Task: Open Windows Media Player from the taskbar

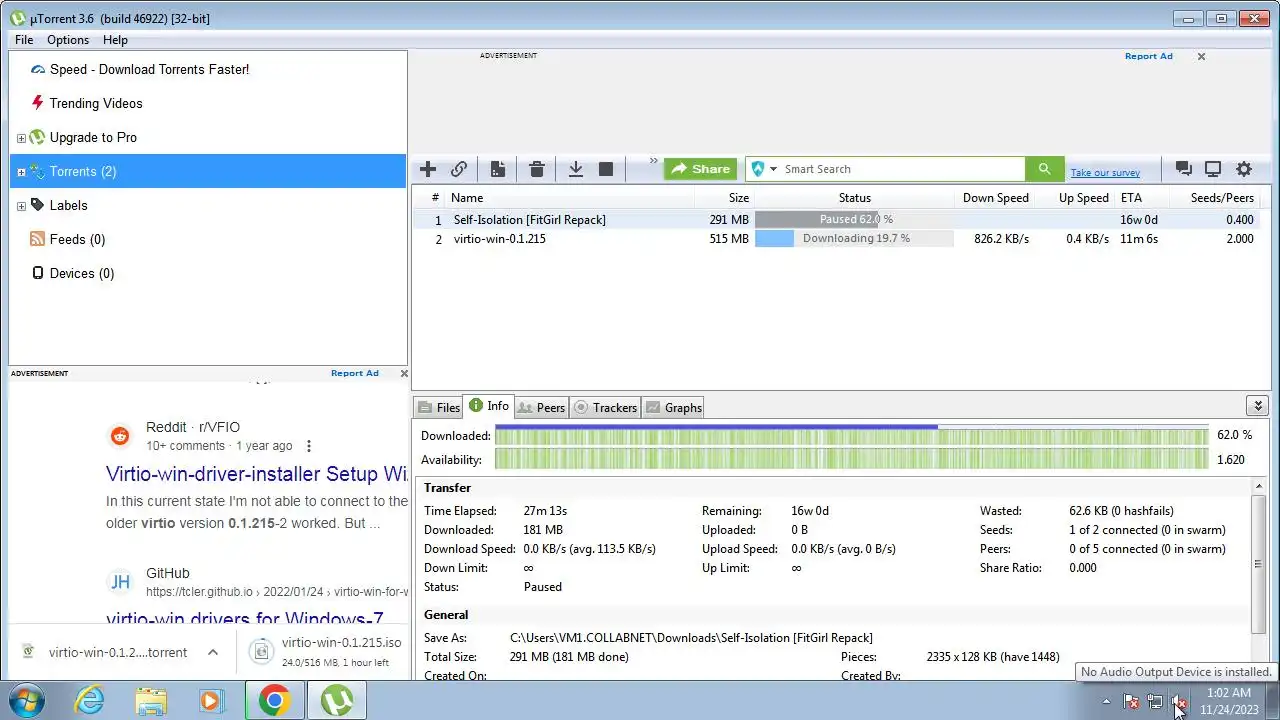Action: coord(211,700)
